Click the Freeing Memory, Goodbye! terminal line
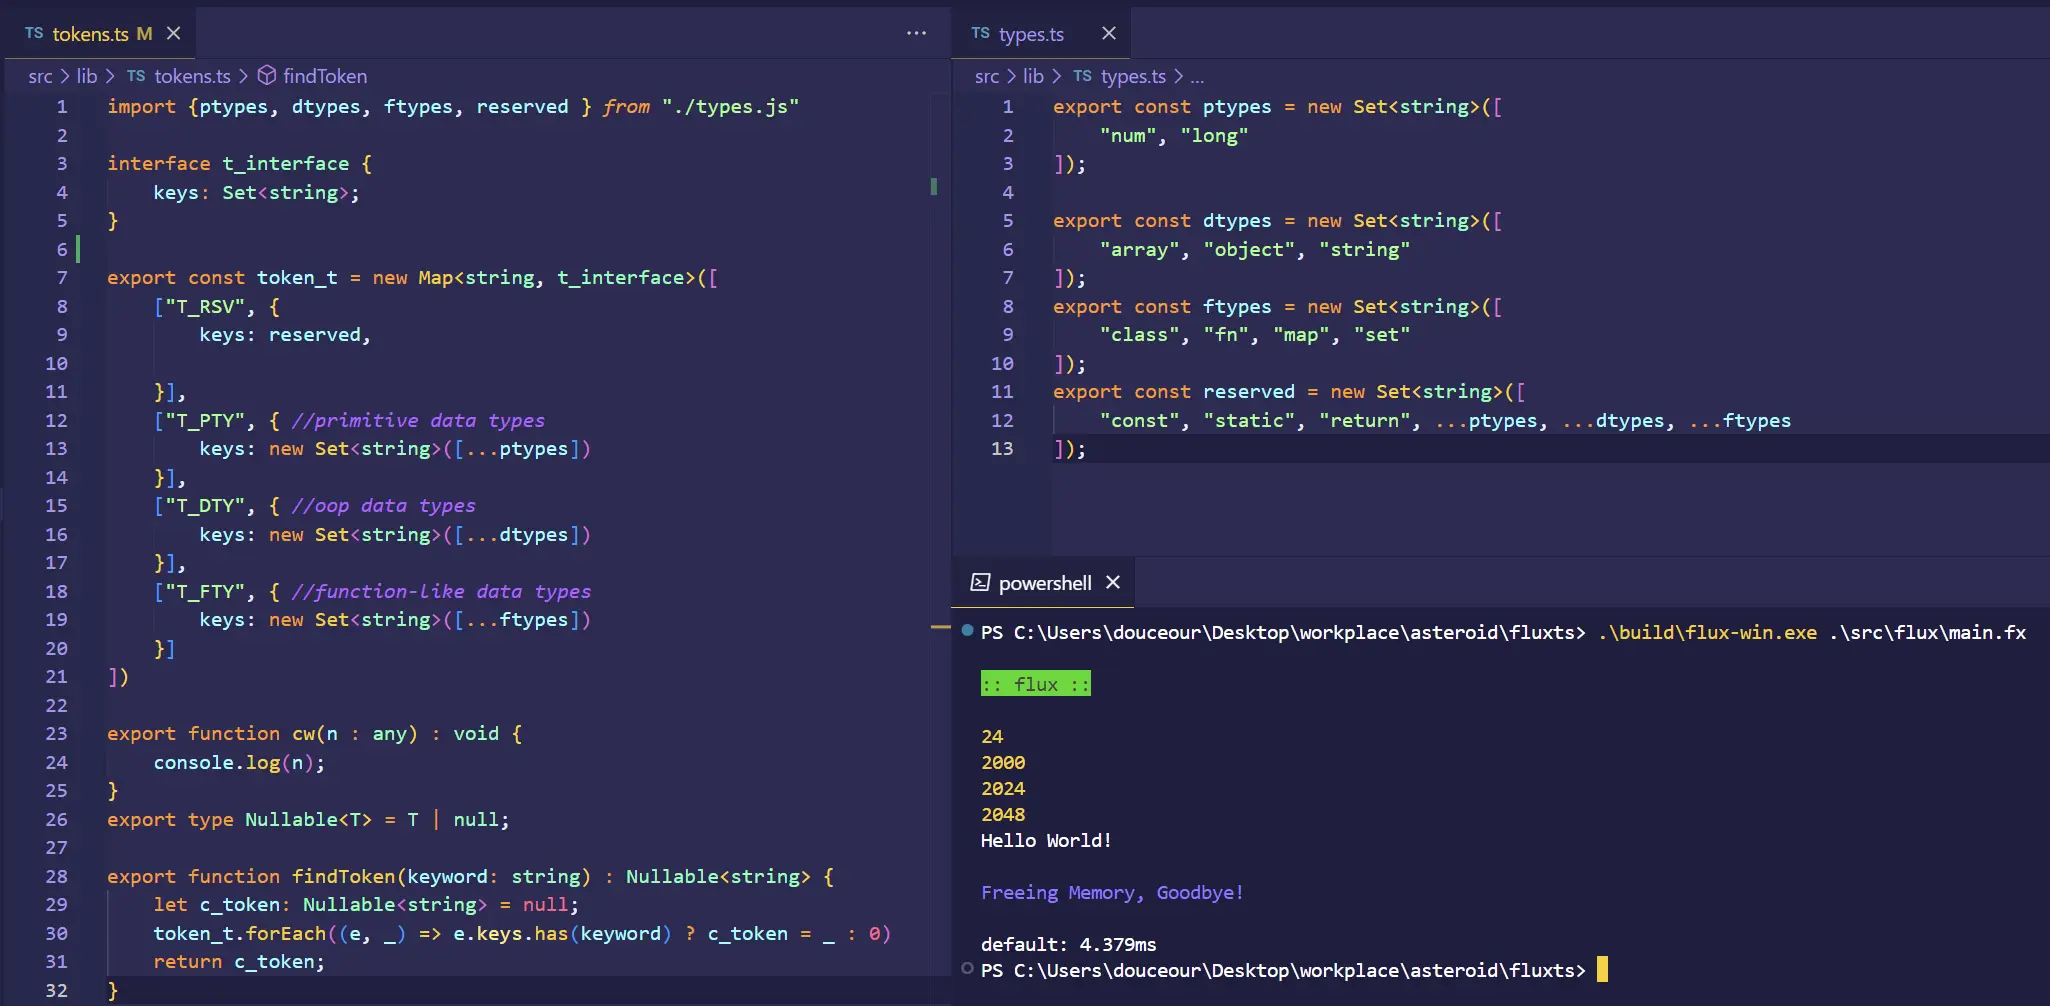This screenshot has width=2050, height=1006. (1112, 892)
